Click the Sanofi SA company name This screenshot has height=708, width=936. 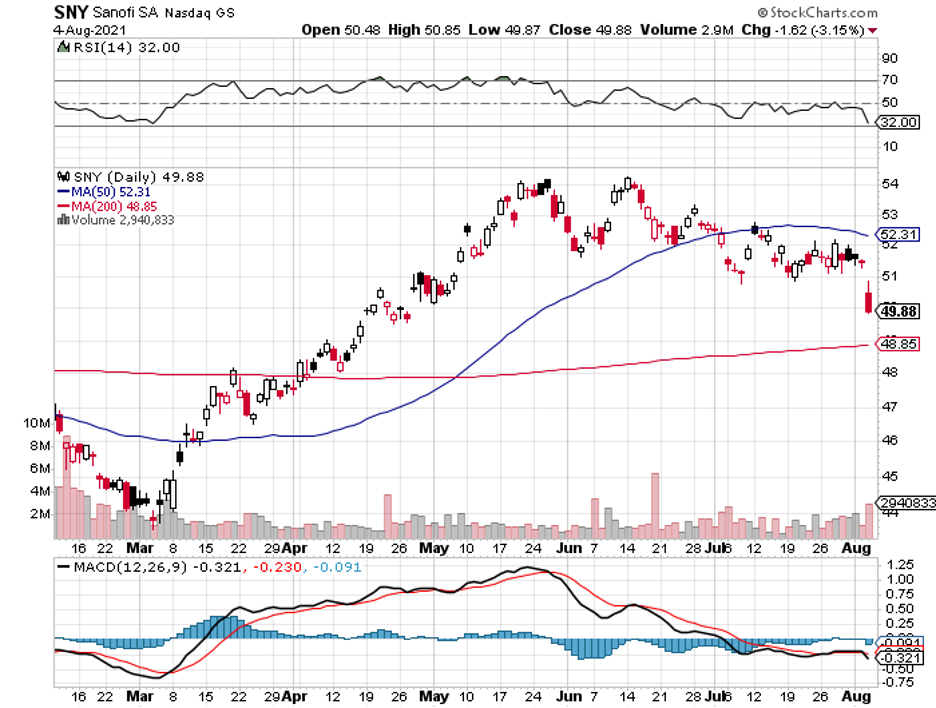tap(125, 13)
